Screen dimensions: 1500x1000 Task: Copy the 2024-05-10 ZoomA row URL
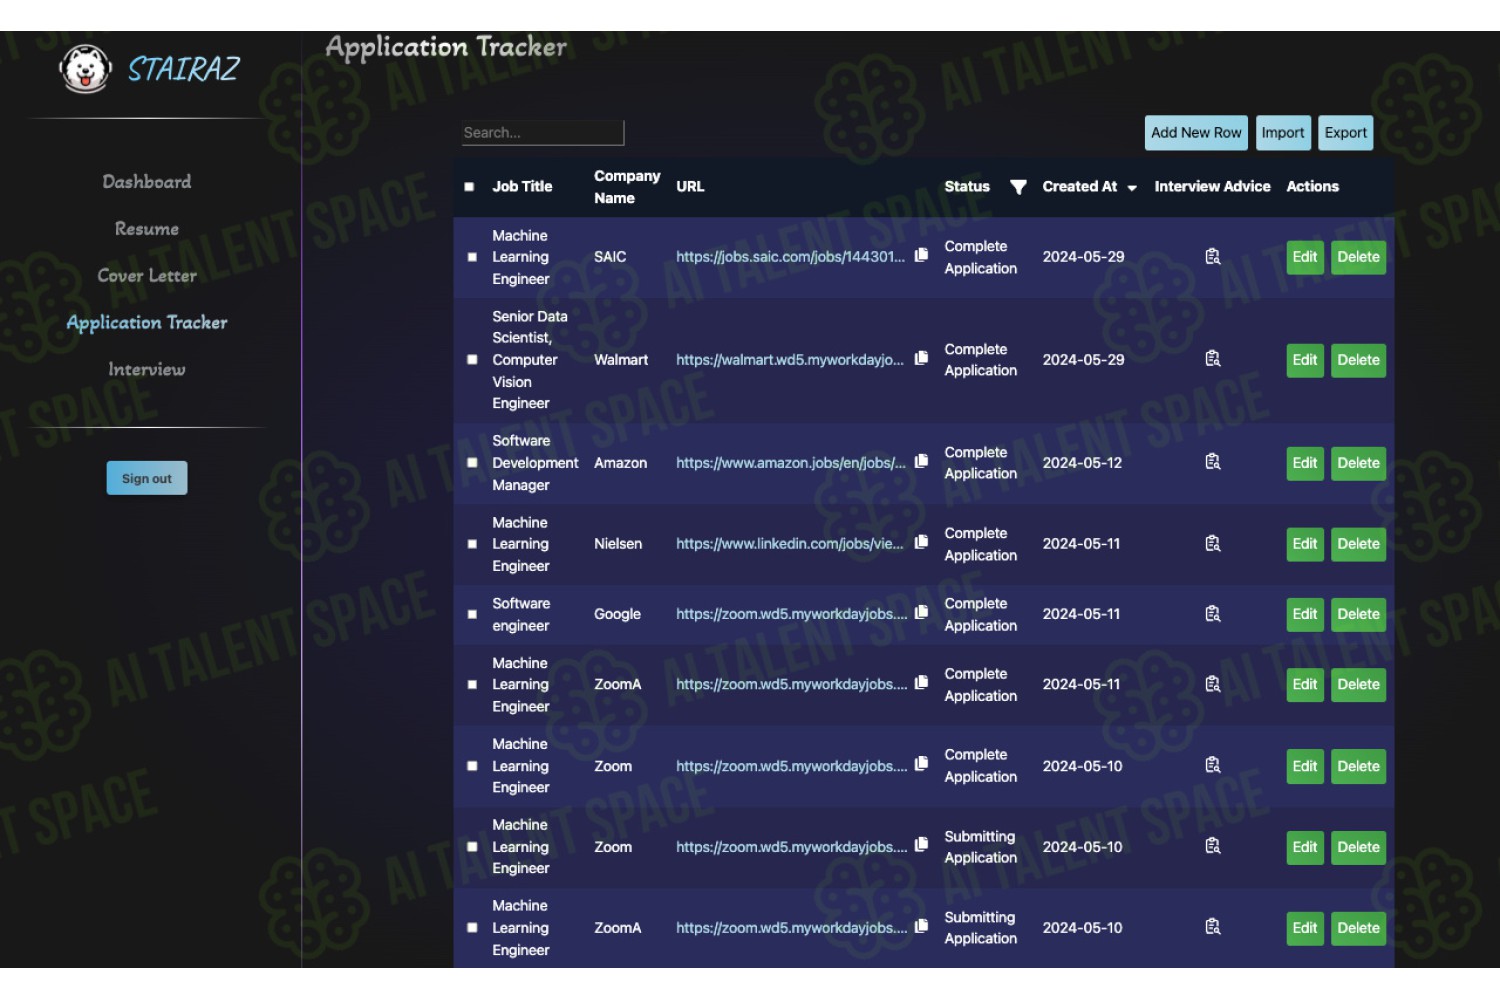(x=922, y=926)
